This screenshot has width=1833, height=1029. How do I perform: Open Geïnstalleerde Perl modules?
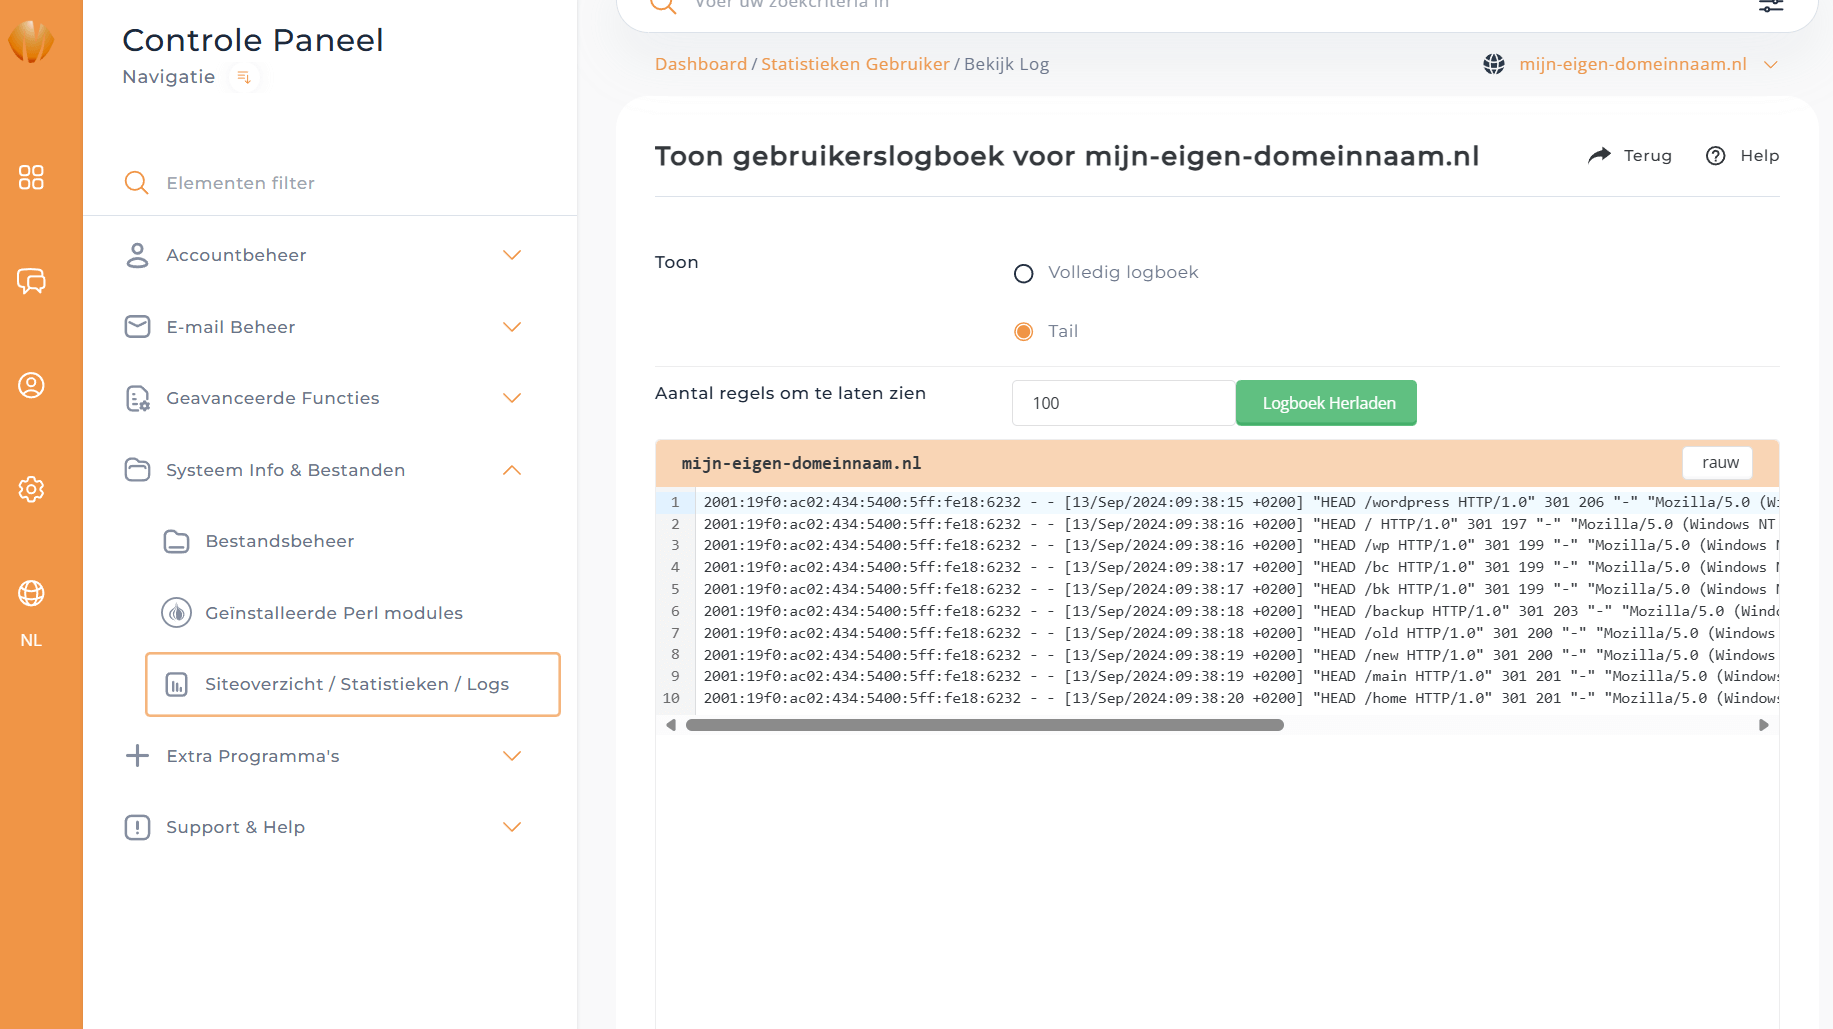pos(334,613)
